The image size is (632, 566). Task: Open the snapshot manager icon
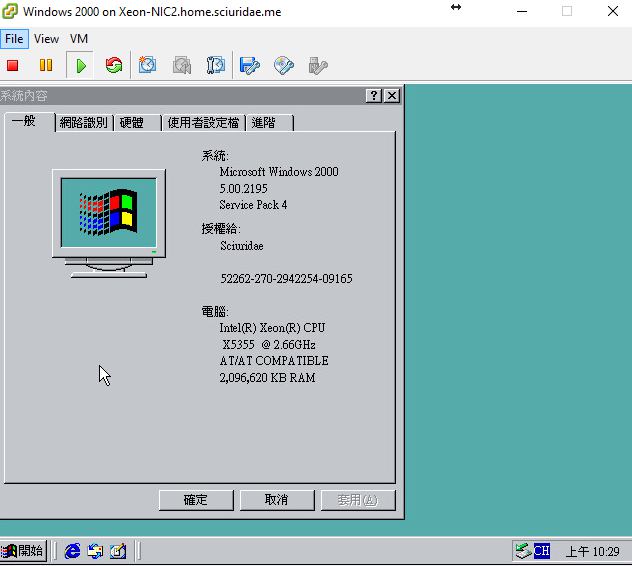216,65
